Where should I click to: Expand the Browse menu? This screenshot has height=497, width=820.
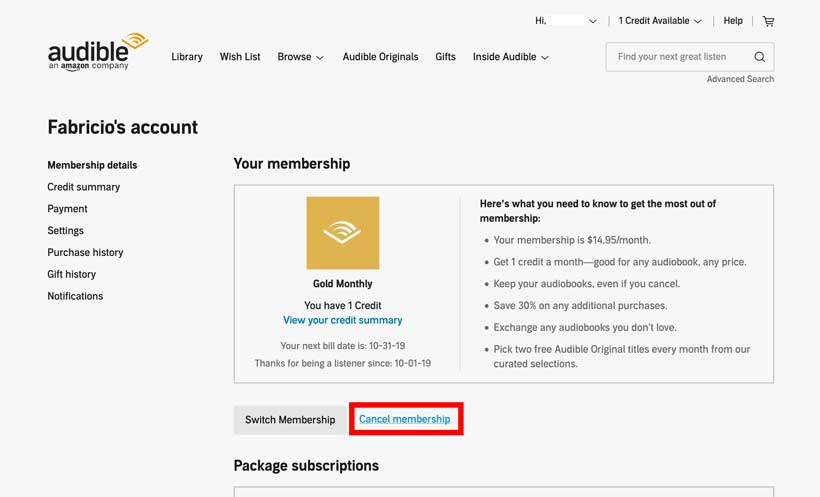pos(300,57)
